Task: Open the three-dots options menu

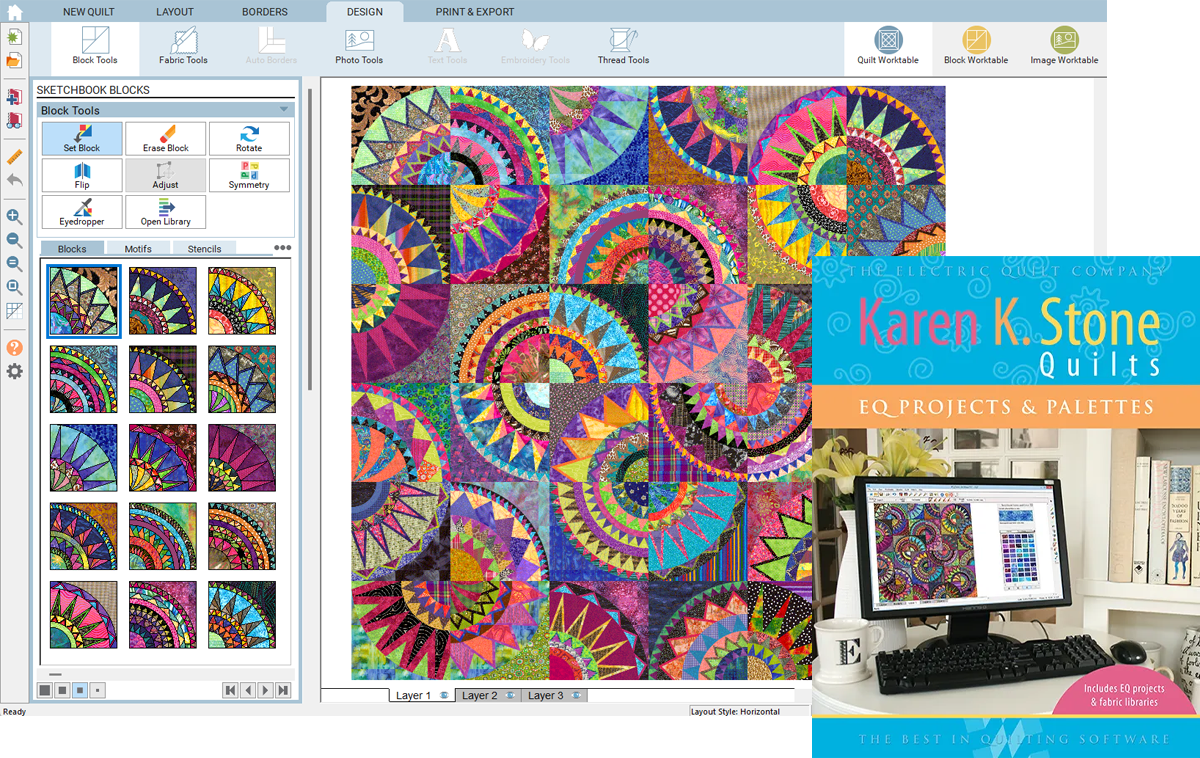Action: (283, 248)
